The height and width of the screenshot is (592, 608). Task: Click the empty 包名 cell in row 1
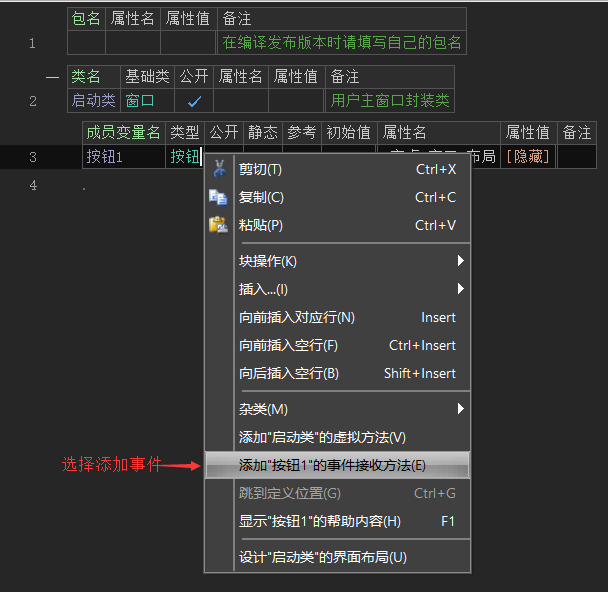[86, 43]
